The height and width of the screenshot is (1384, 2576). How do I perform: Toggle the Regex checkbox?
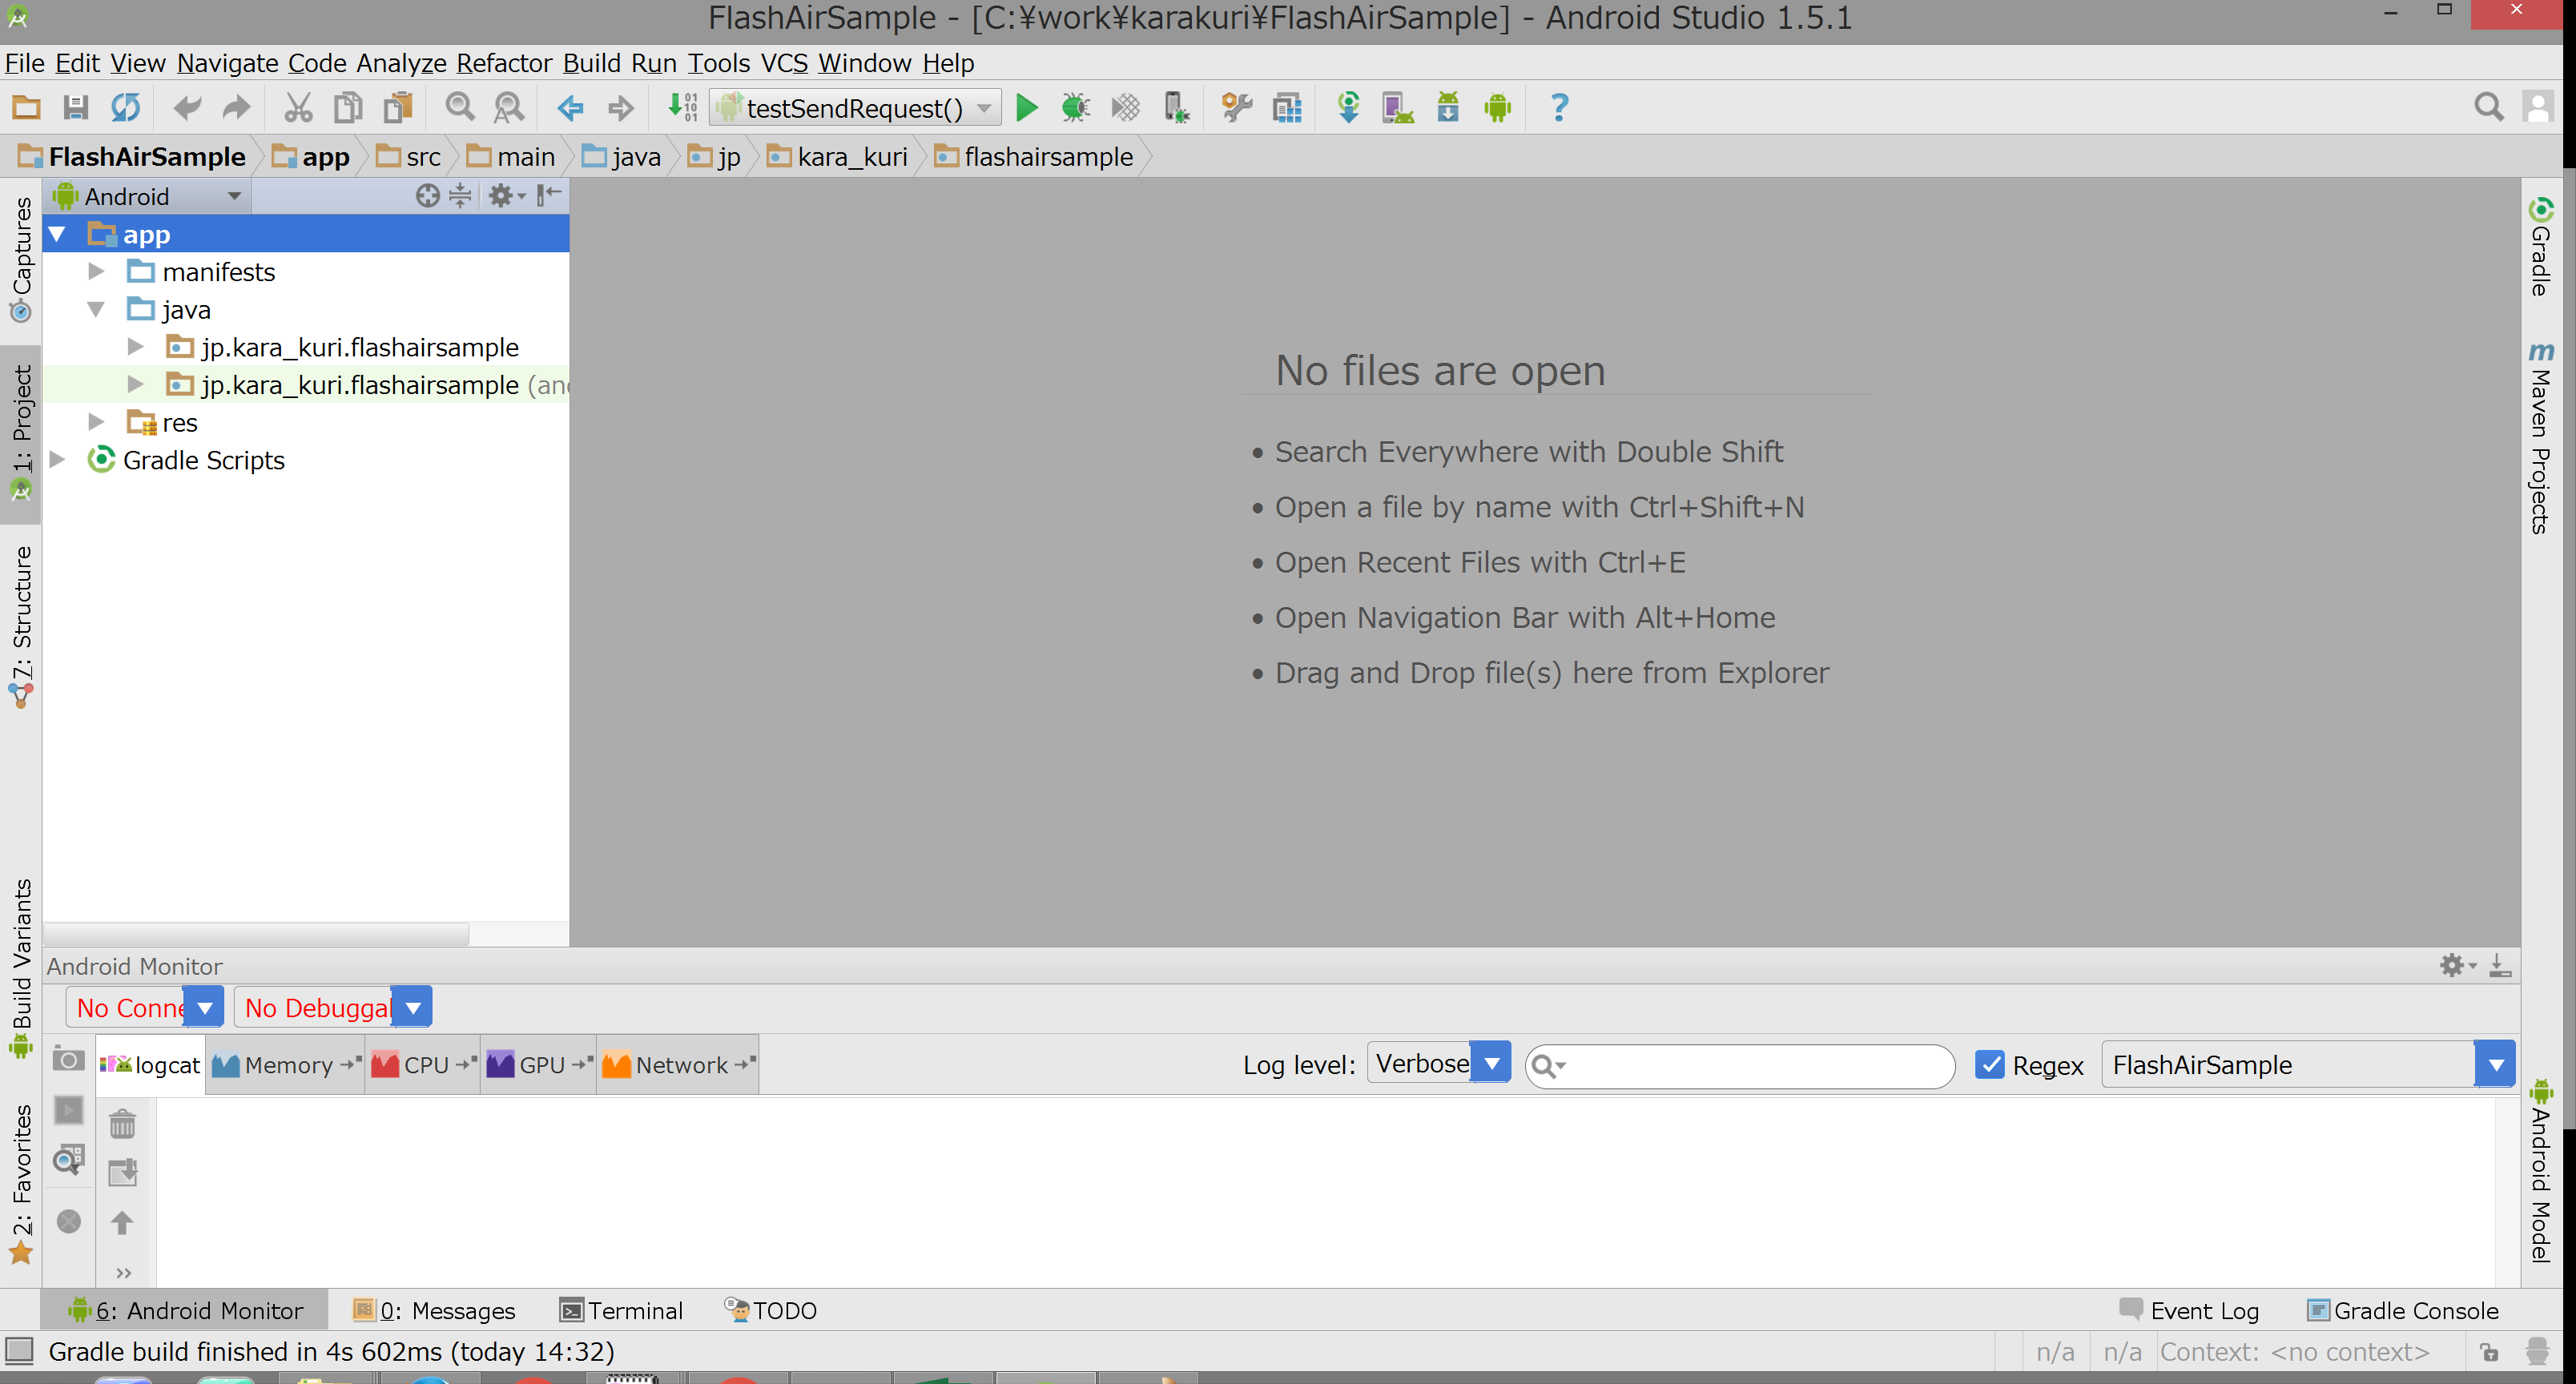tap(1989, 1064)
